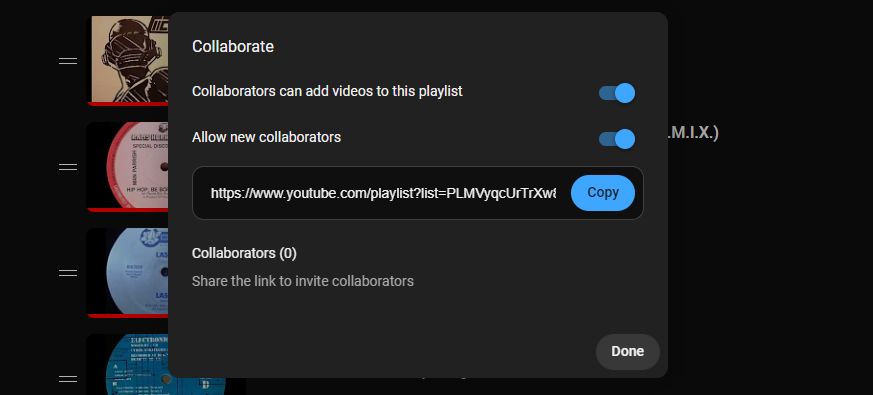Viewport: 873px width, 395px height.
Task: Open the blue vinyl label thumbnail
Action: [128, 272]
